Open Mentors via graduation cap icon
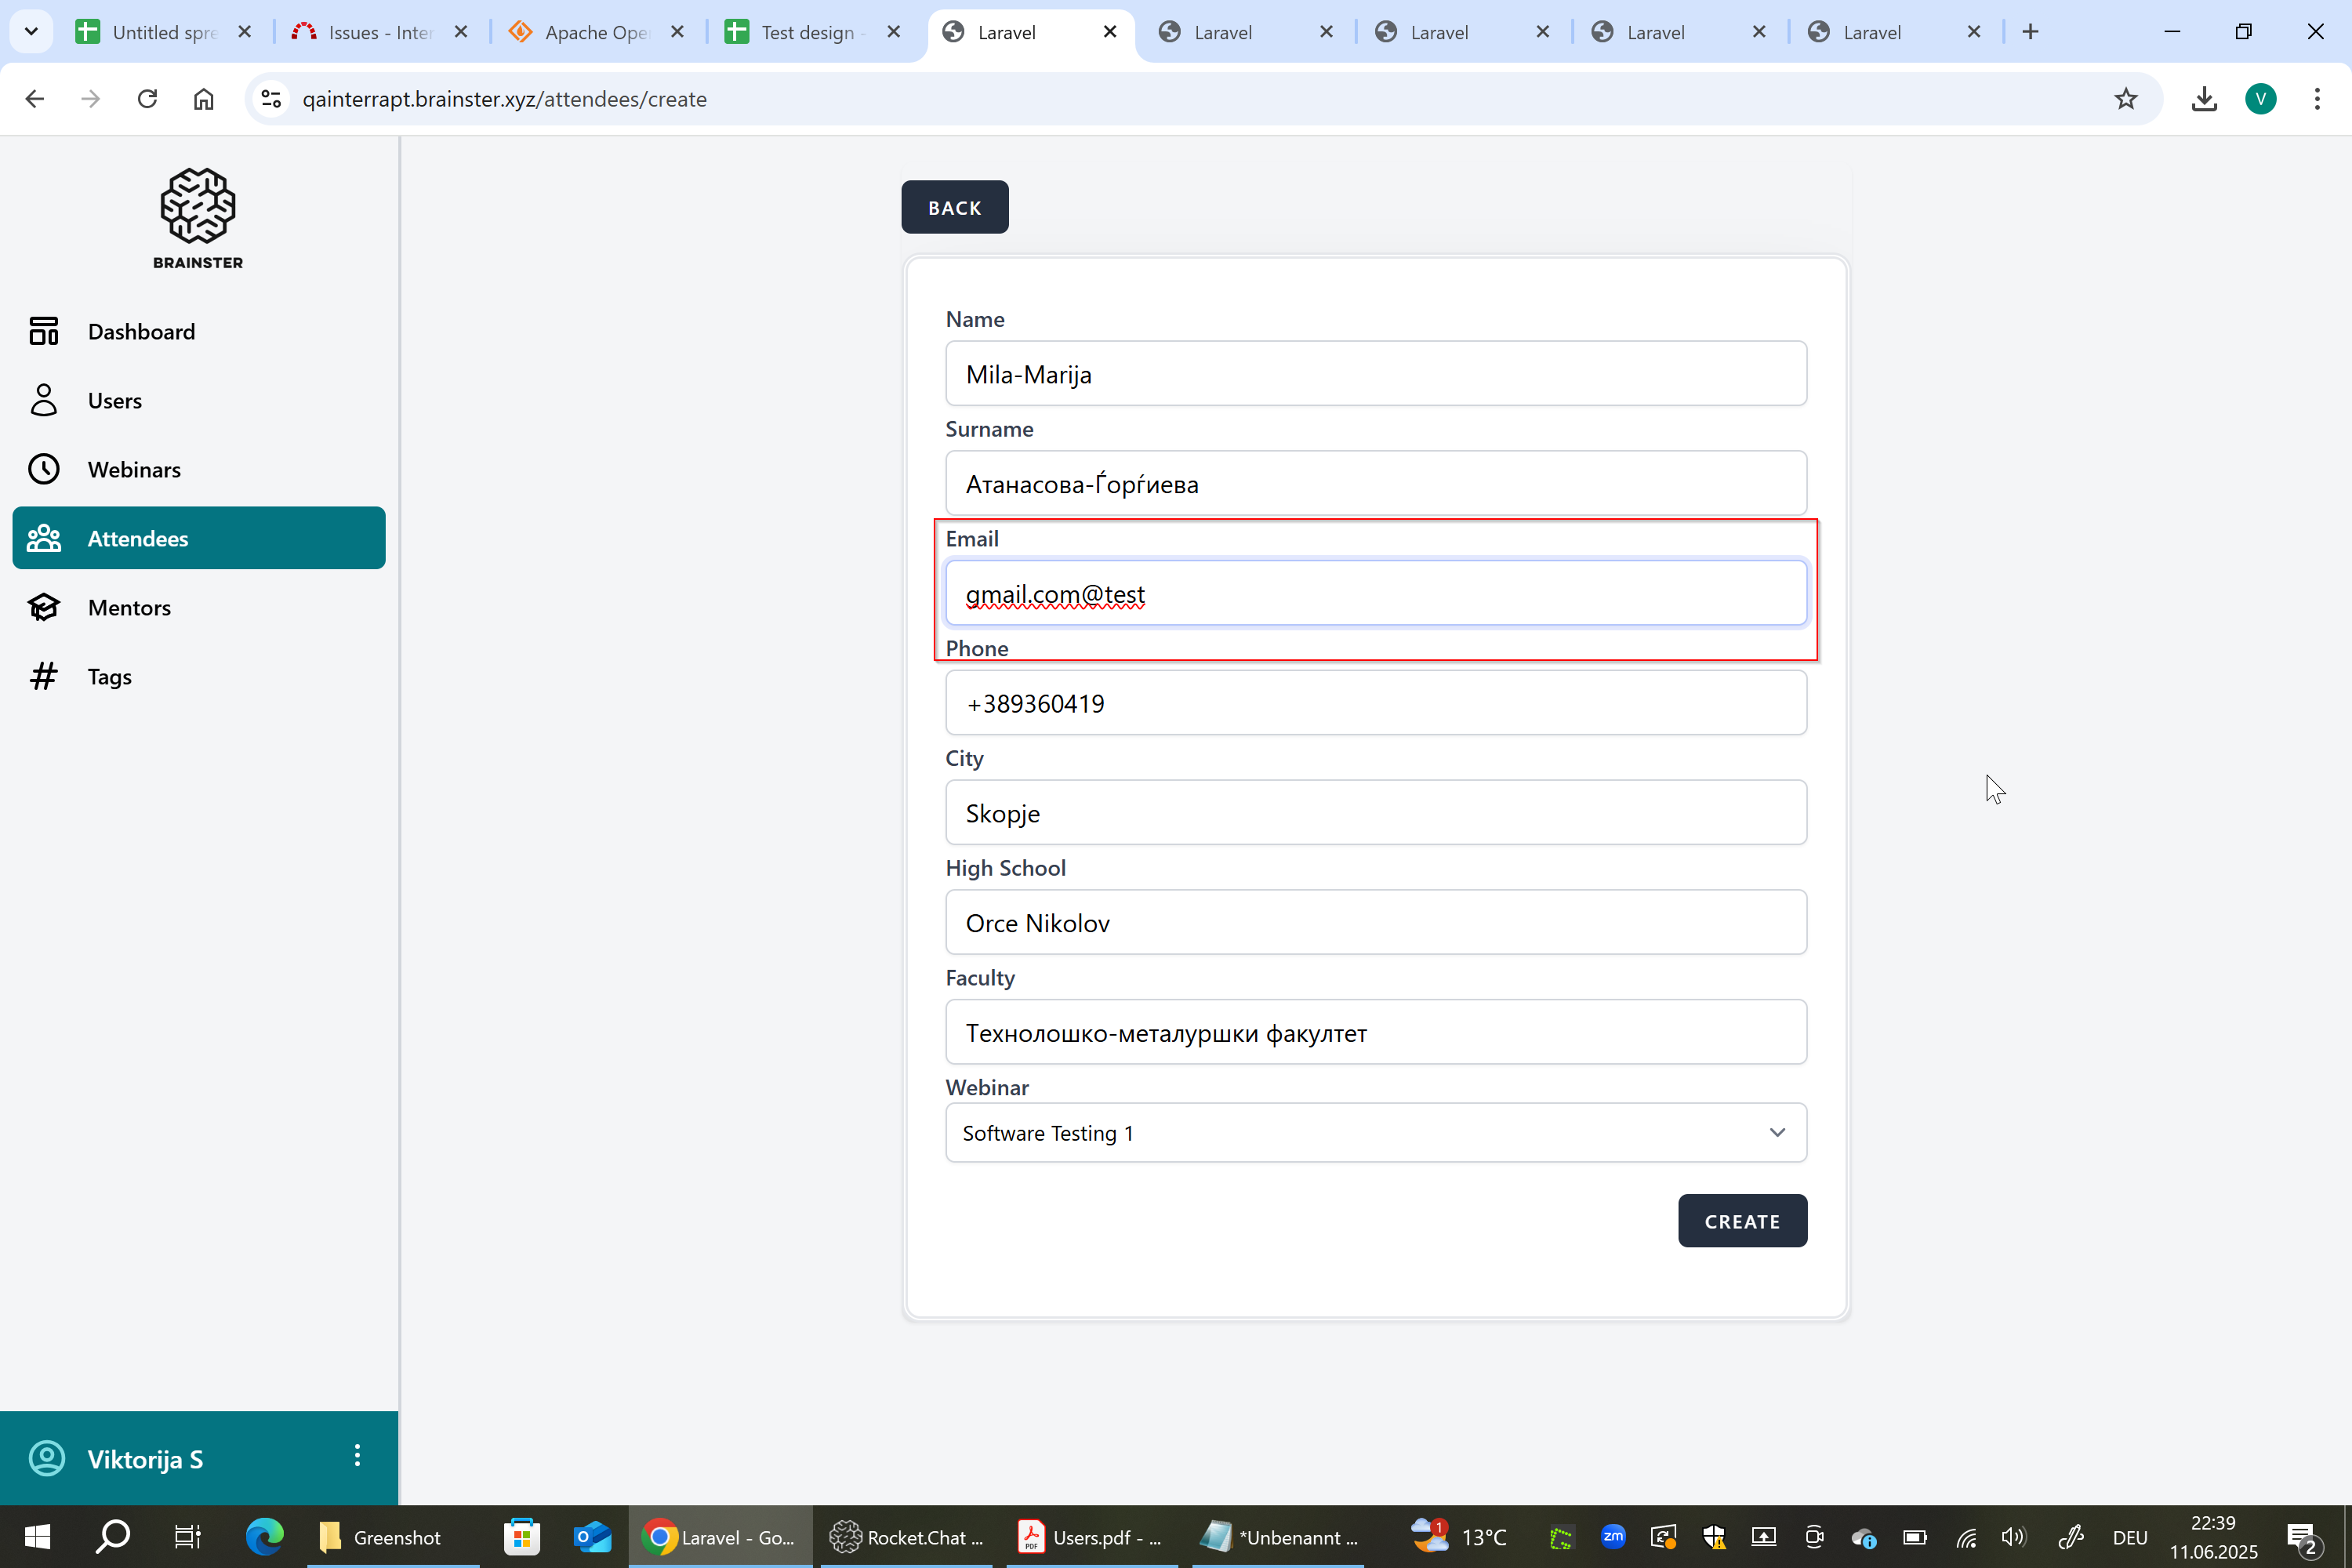 (44, 607)
